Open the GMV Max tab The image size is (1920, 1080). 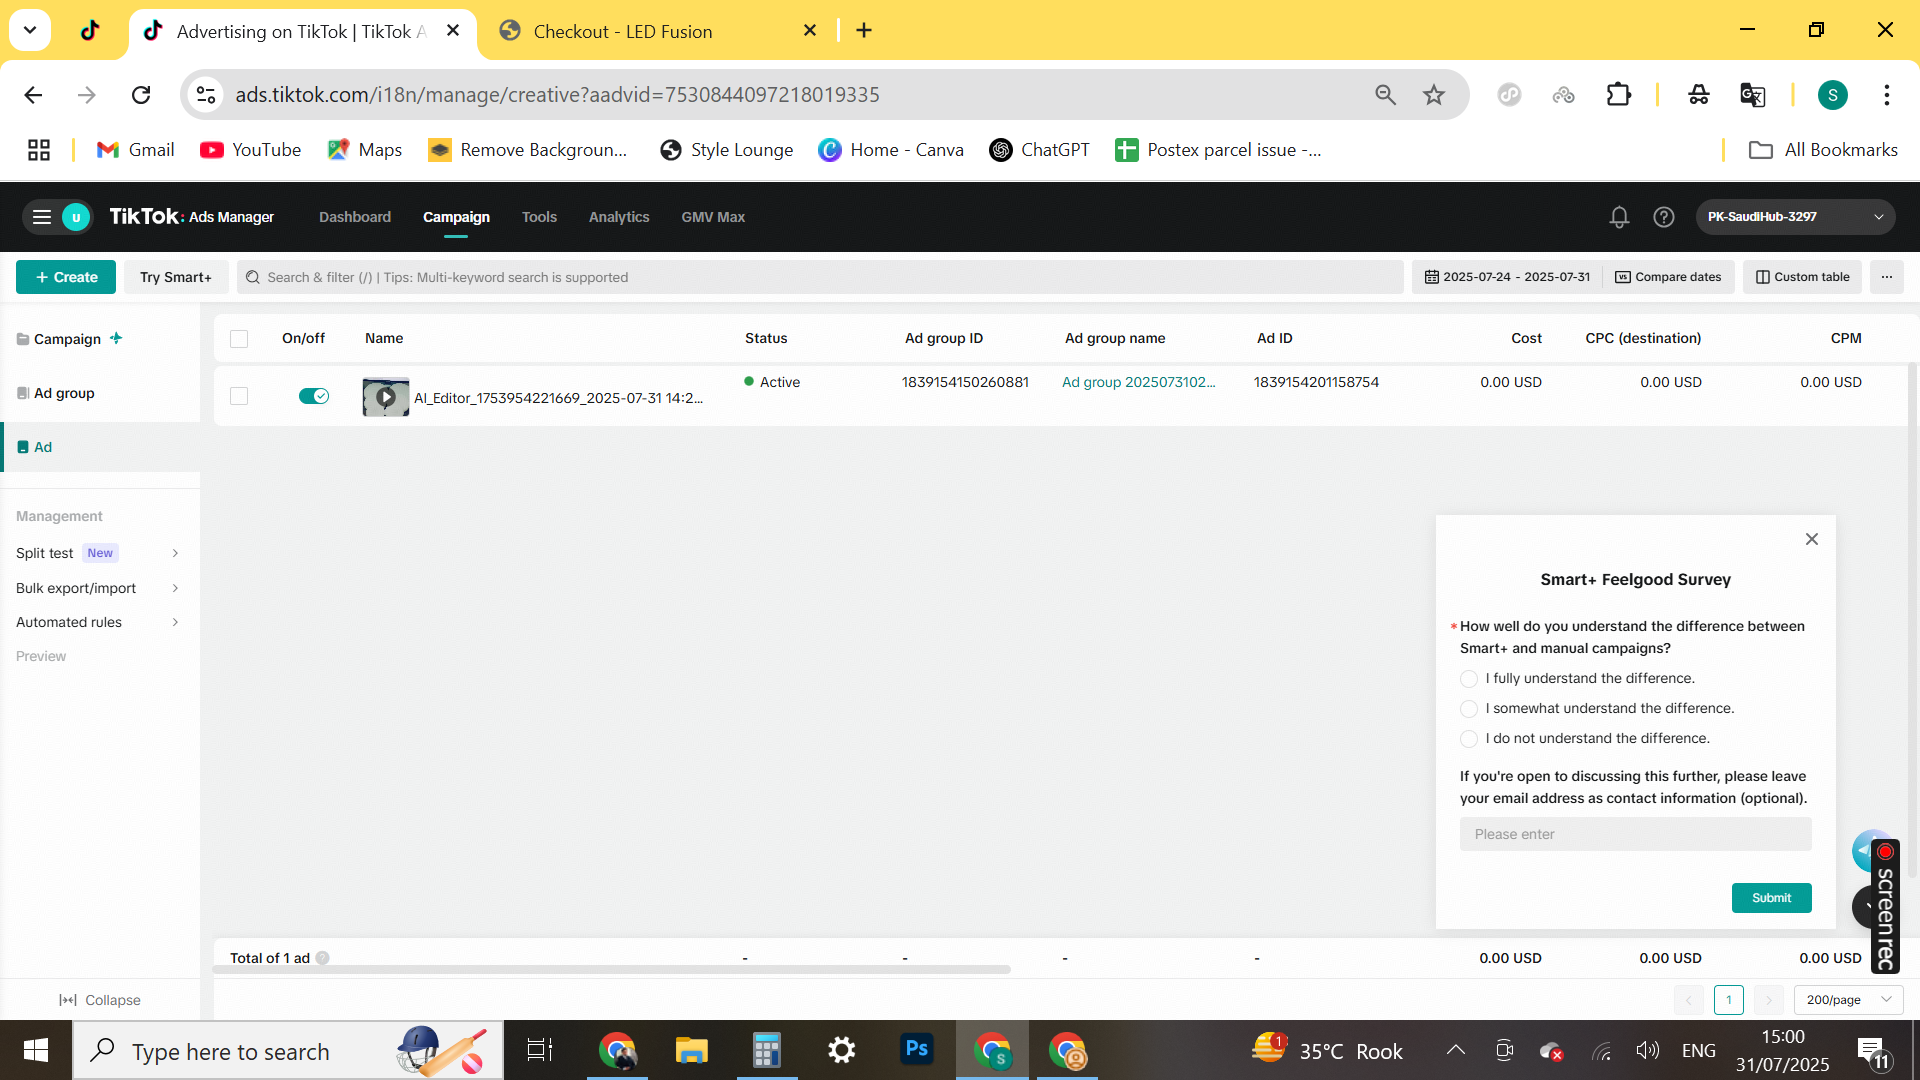[713, 217]
